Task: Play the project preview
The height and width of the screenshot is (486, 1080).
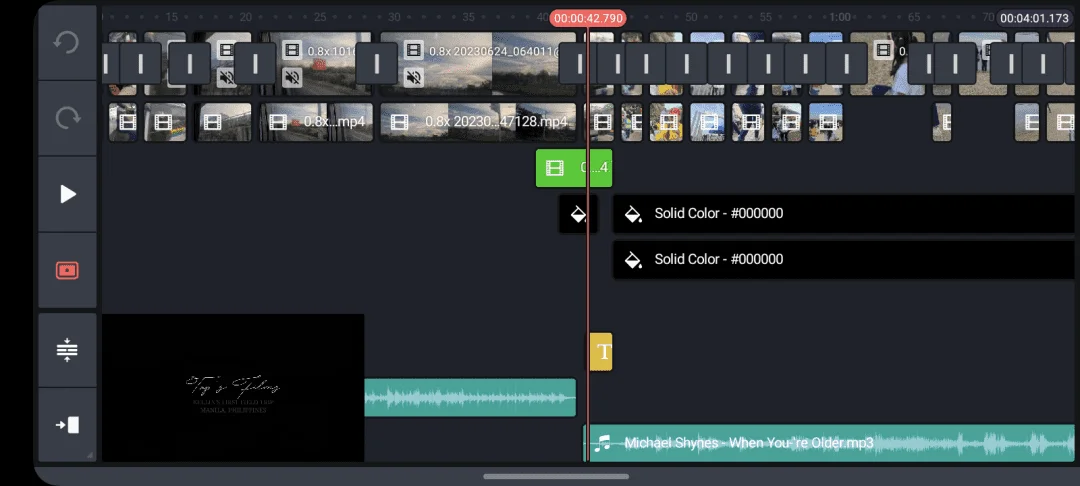Action: click(x=67, y=194)
